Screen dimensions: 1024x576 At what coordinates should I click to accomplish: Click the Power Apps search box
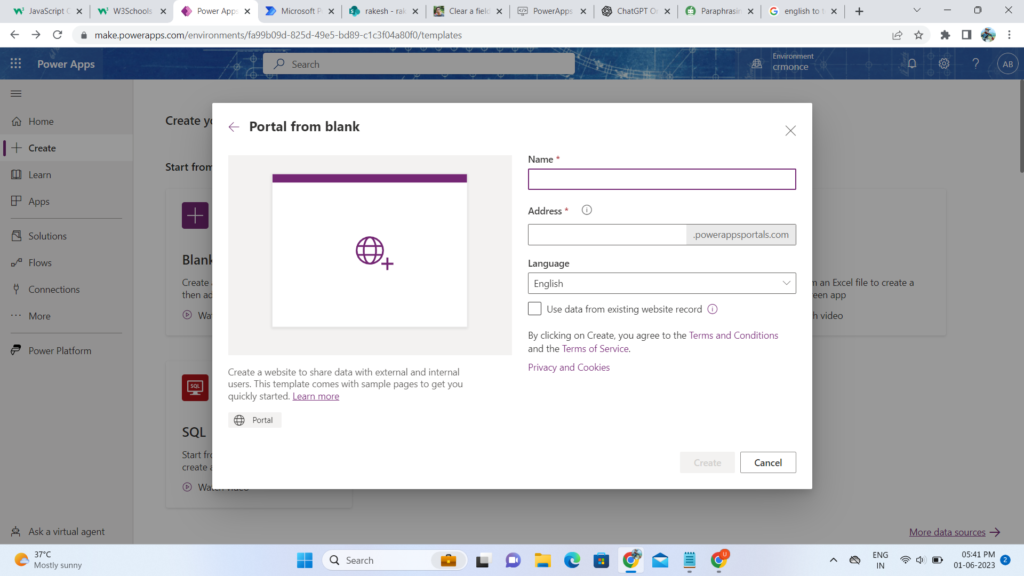(419, 64)
